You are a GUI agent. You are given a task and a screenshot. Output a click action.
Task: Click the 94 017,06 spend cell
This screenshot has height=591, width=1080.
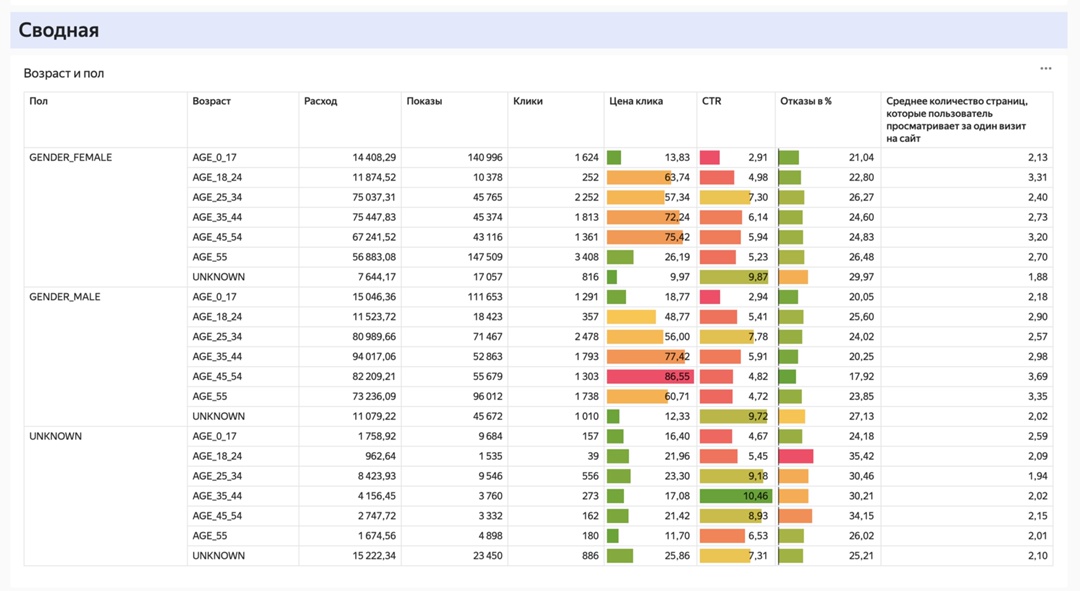click(367, 357)
